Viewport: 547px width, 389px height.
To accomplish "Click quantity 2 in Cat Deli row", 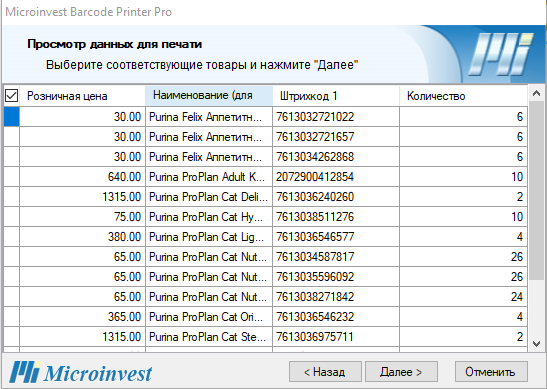I will (463, 197).
